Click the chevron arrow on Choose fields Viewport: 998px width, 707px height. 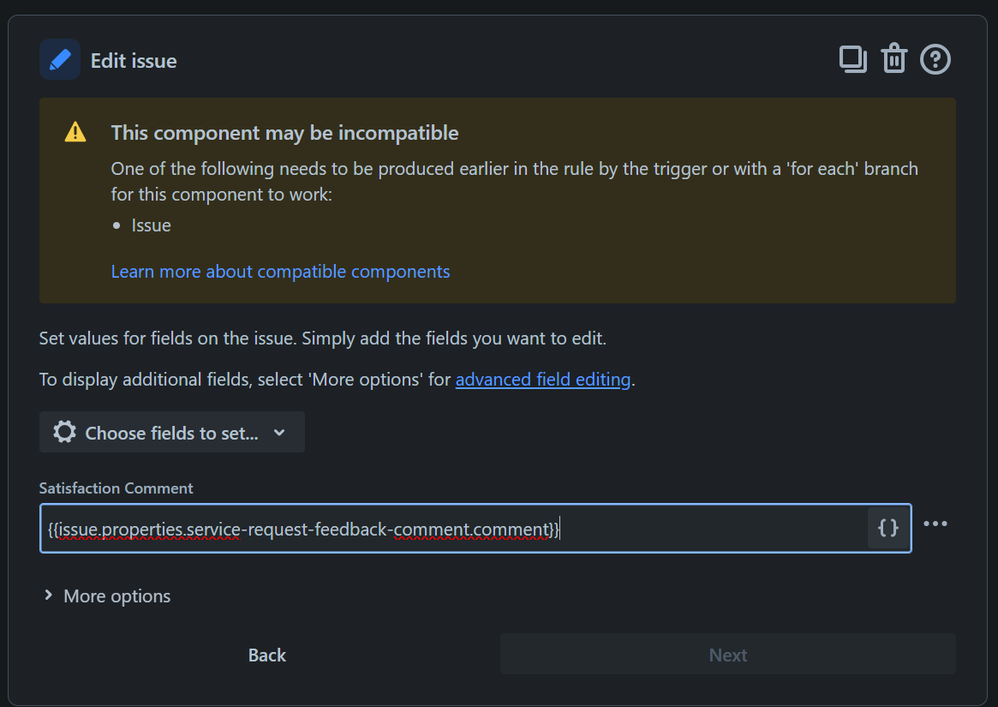coord(279,433)
